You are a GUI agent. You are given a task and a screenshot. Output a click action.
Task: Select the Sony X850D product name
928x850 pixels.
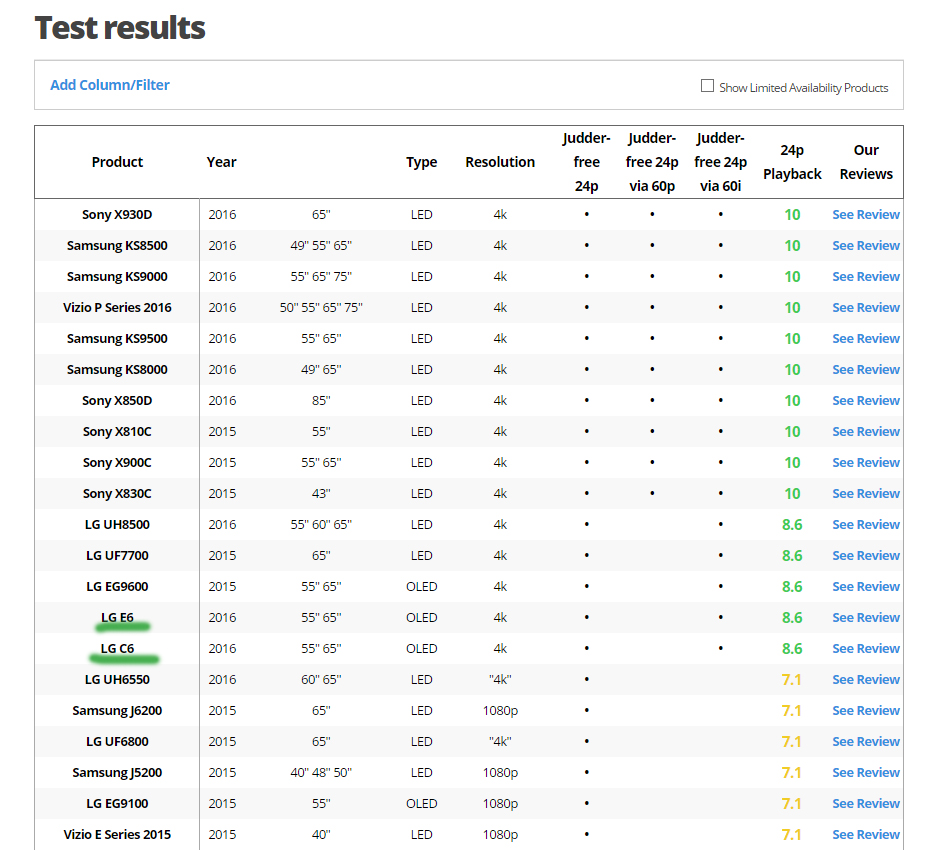coord(117,401)
